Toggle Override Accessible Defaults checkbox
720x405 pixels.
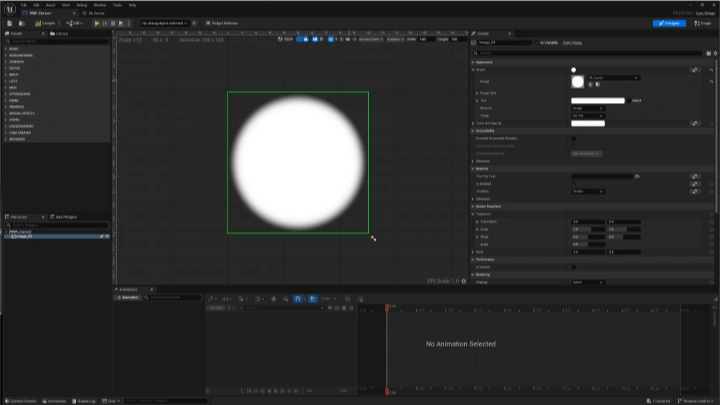click(x=574, y=138)
